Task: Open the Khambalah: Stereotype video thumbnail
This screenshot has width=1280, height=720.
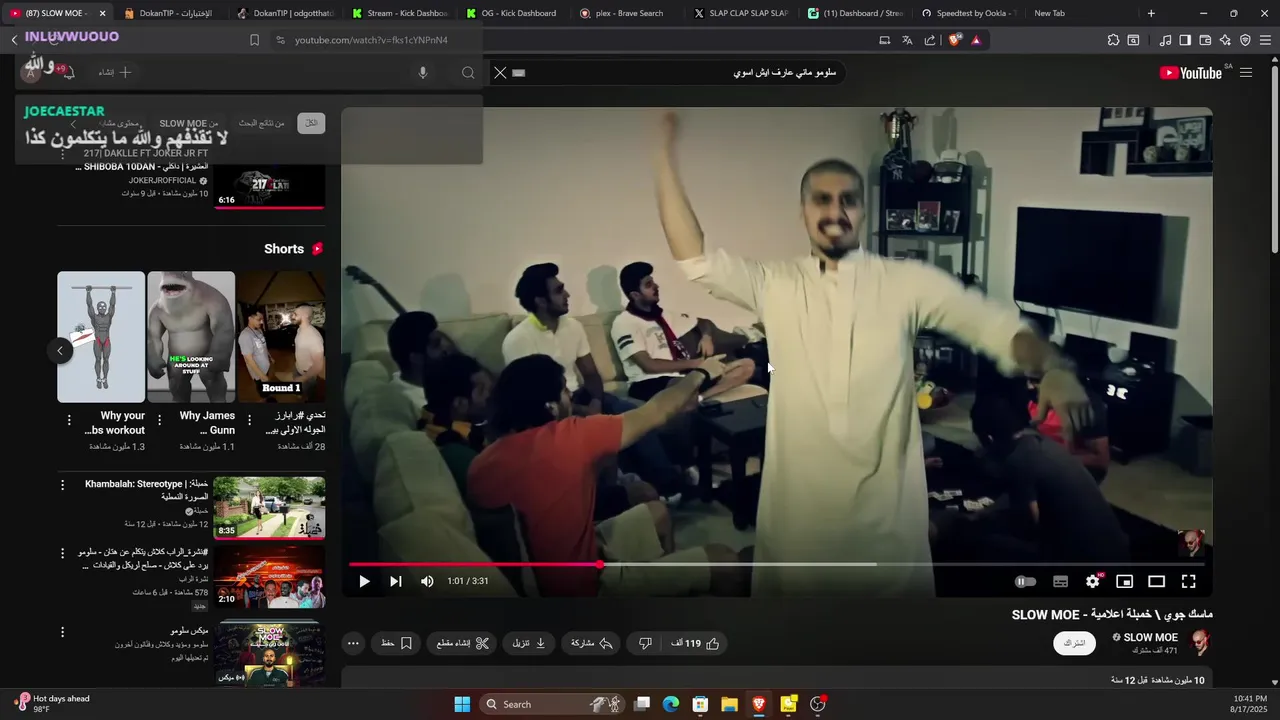Action: [269, 507]
